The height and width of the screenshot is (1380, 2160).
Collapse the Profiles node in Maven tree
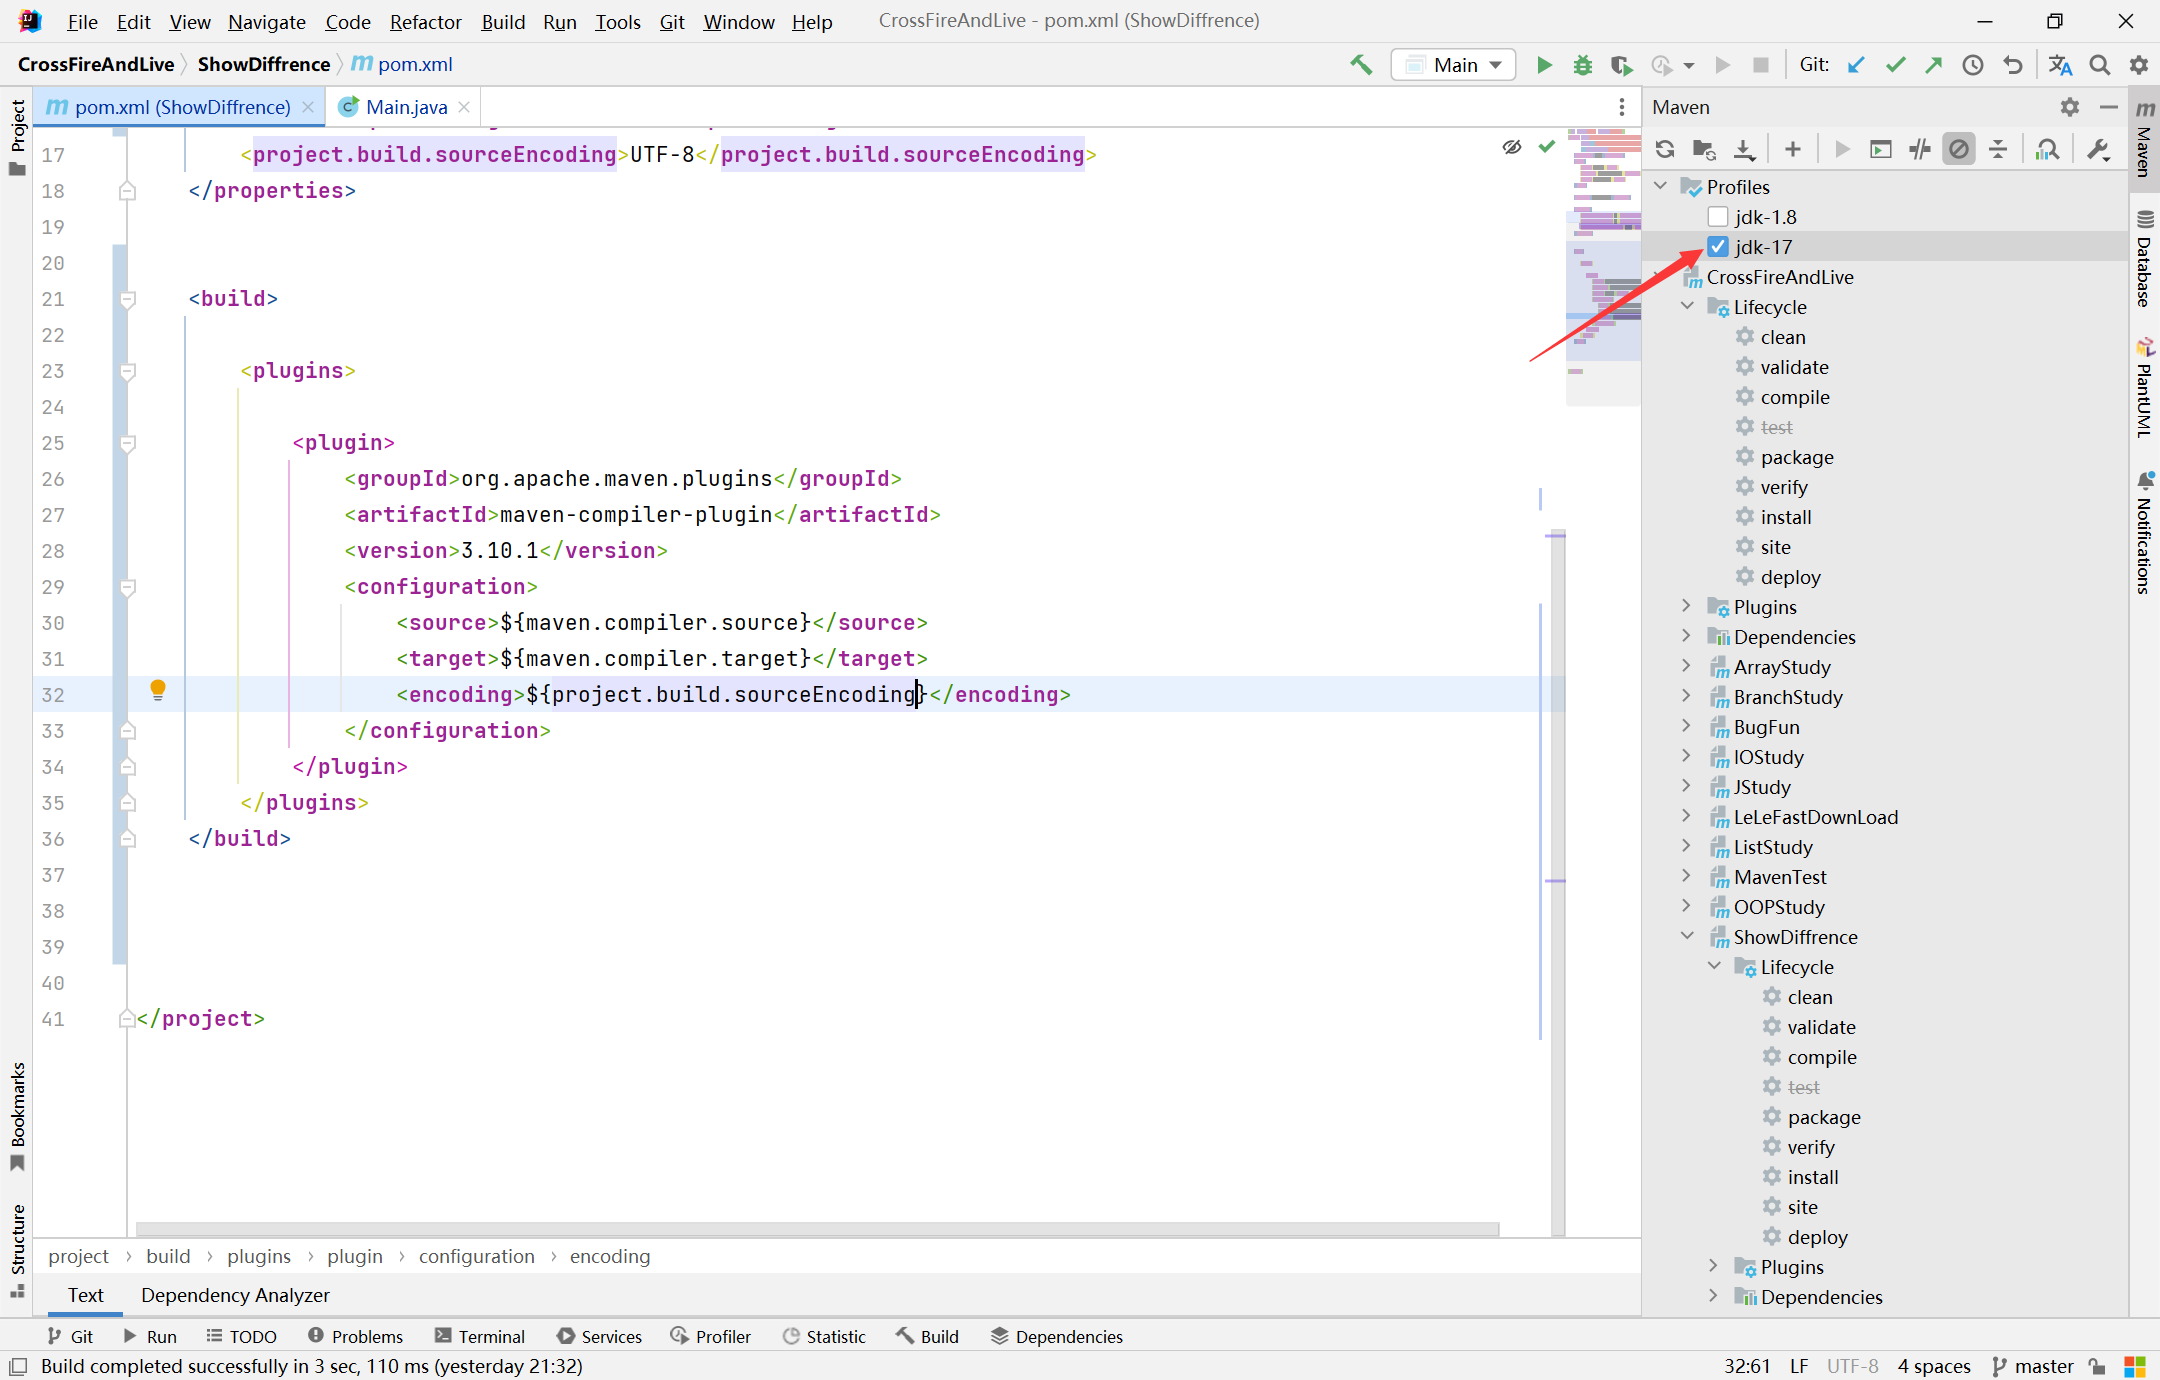click(x=1661, y=186)
